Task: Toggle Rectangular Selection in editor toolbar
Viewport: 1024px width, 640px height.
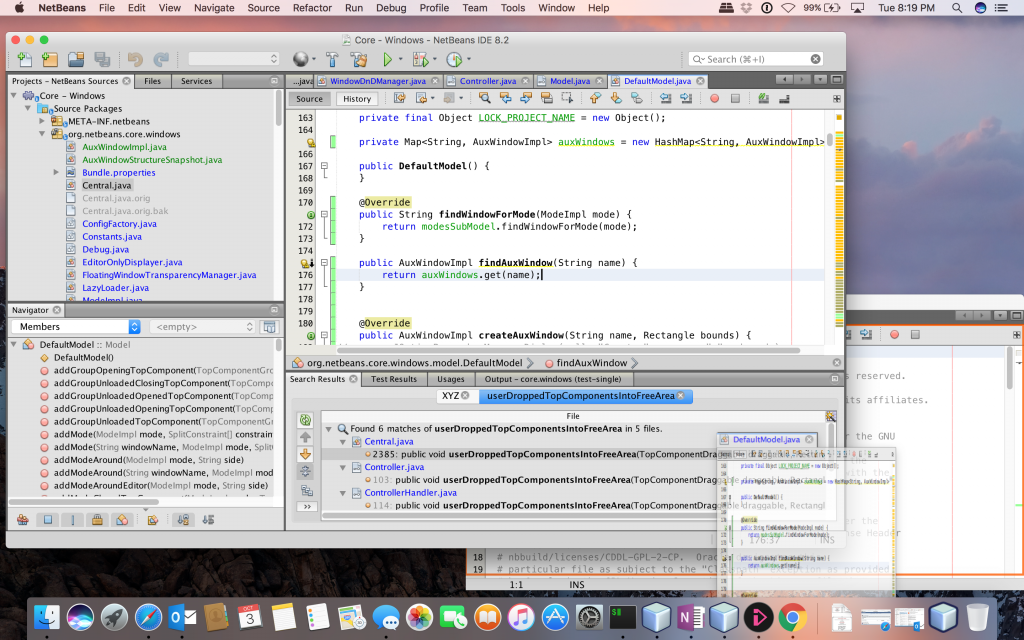Action: [567, 99]
